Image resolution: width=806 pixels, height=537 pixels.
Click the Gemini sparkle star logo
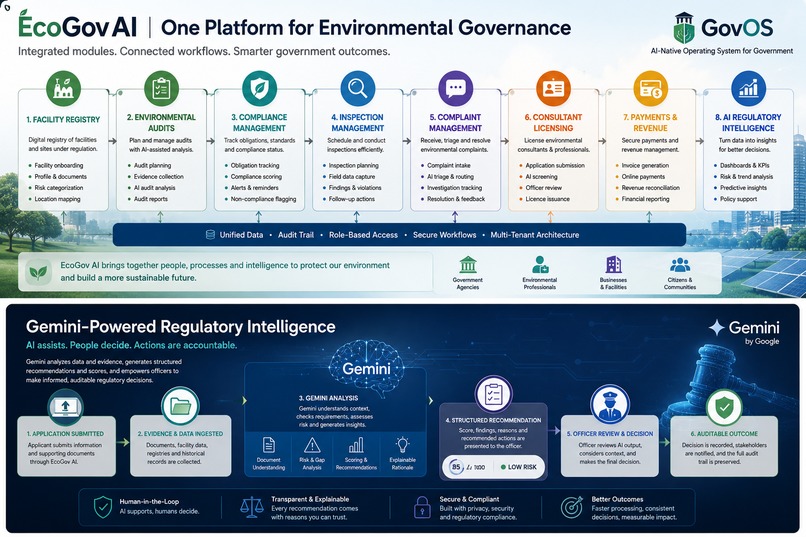(717, 327)
